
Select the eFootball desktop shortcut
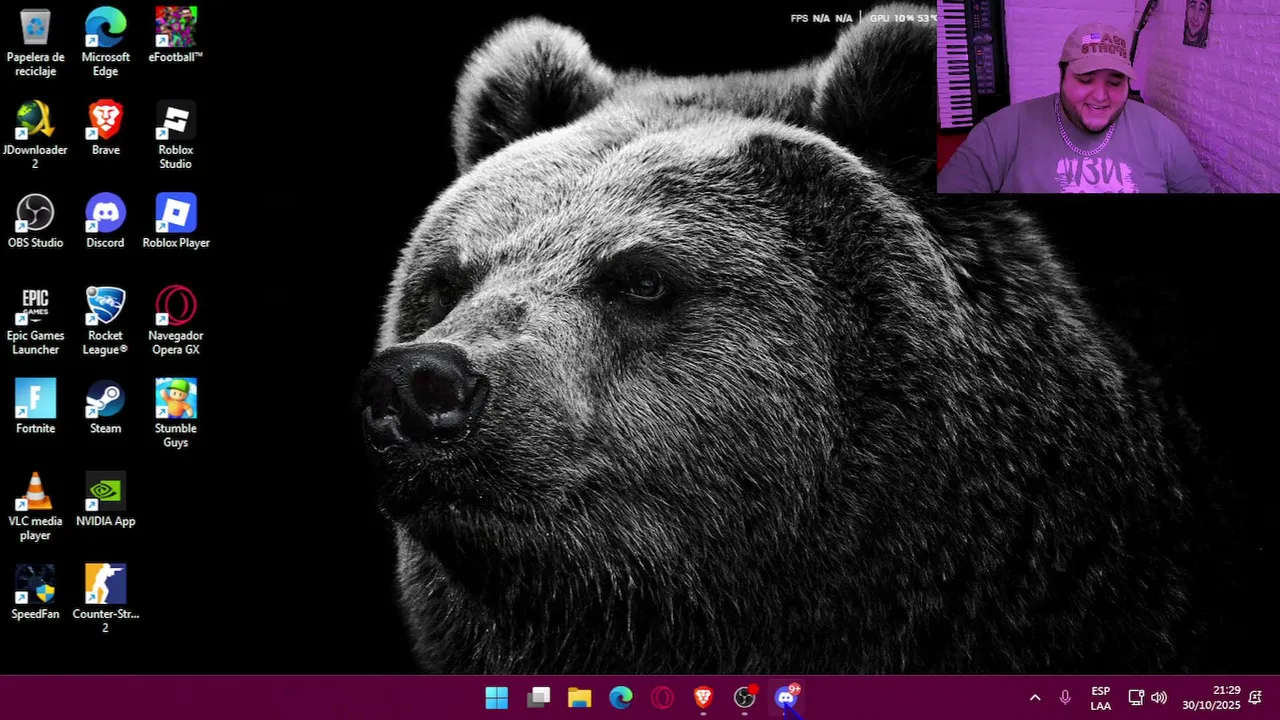(x=175, y=35)
